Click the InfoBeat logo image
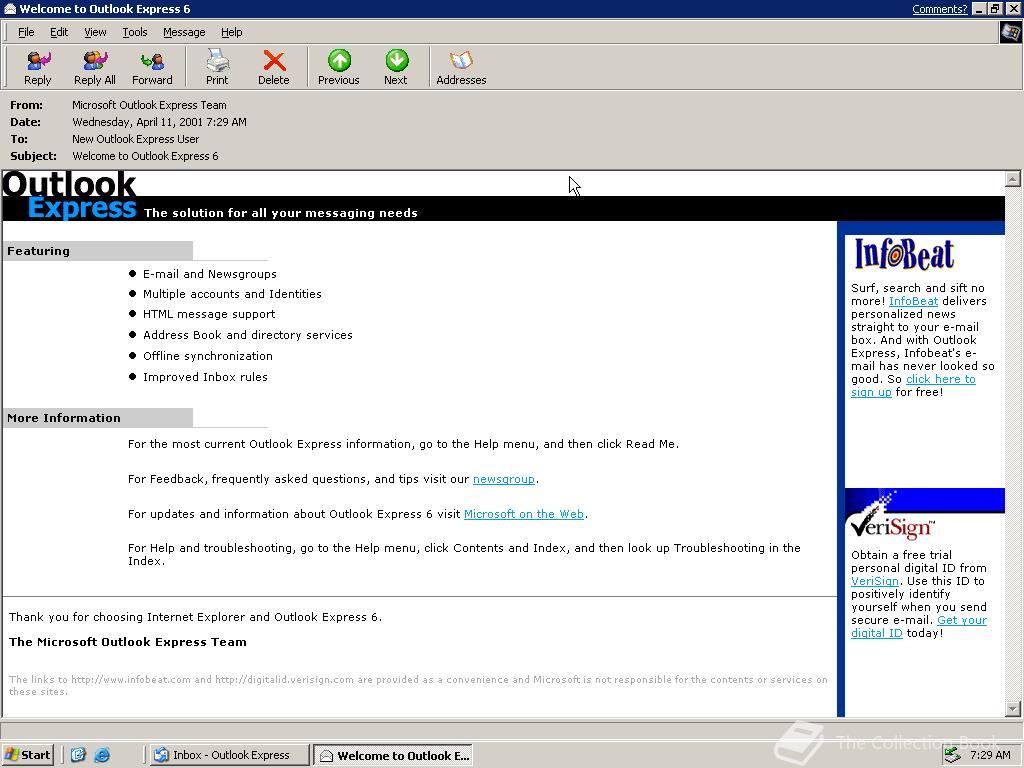Image resolution: width=1024 pixels, height=768 pixels. [904, 254]
